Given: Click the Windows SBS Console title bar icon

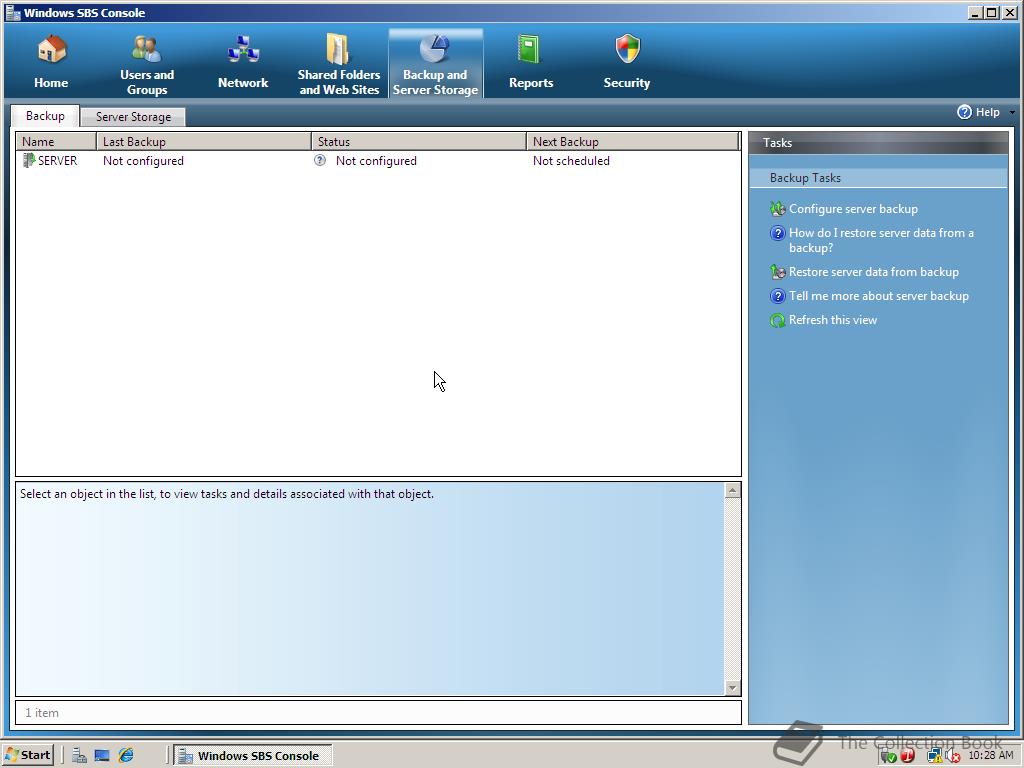Looking at the screenshot, I should coord(13,12).
